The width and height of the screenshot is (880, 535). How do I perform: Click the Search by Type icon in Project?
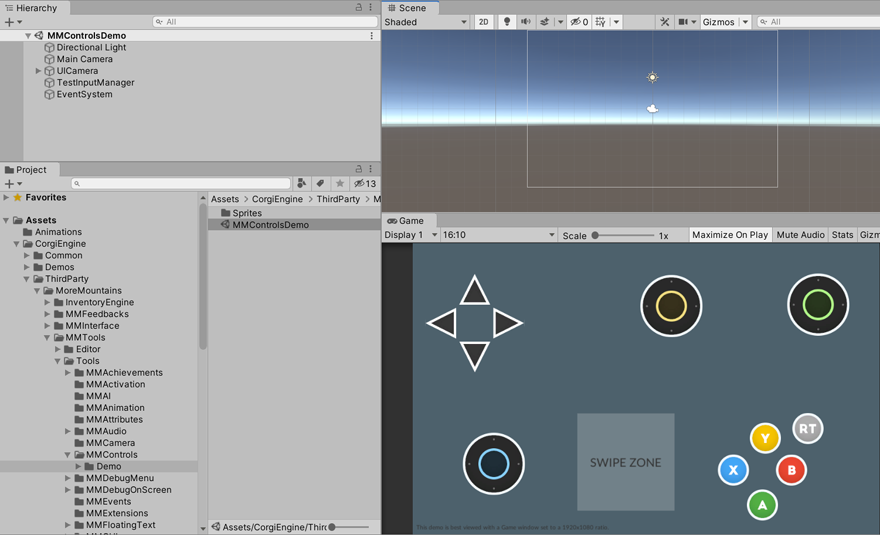pyautogui.click(x=302, y=184)
